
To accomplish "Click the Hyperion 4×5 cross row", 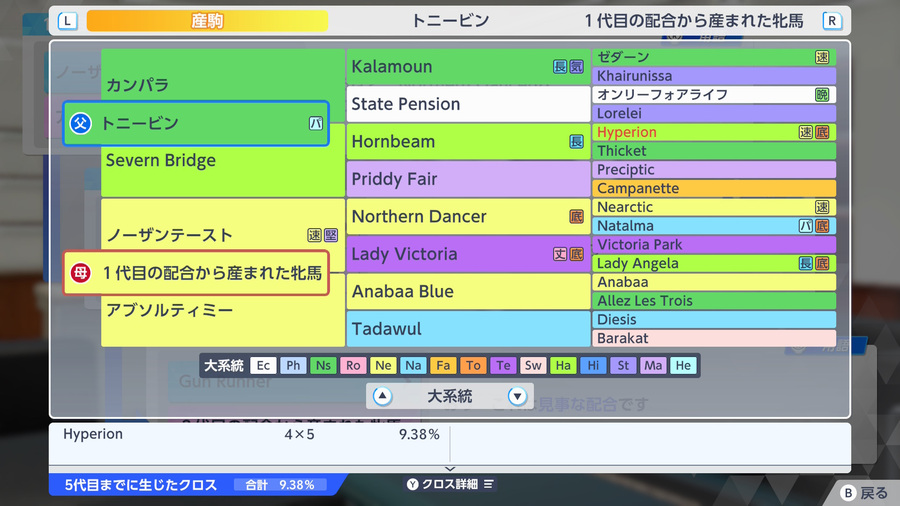I will [251, 434].
